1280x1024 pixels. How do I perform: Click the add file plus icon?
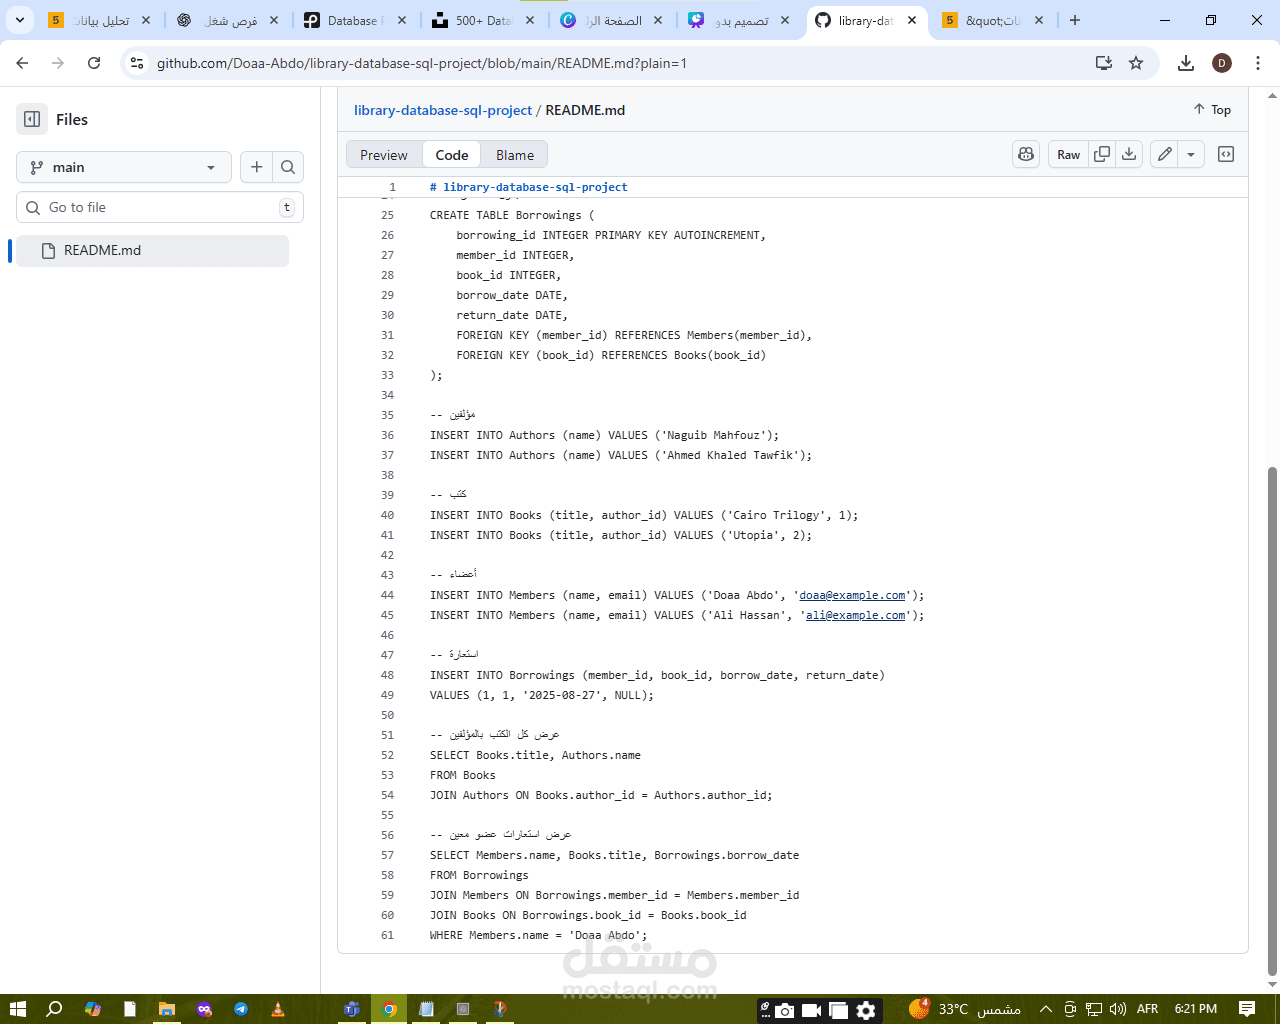pos(257,167)
